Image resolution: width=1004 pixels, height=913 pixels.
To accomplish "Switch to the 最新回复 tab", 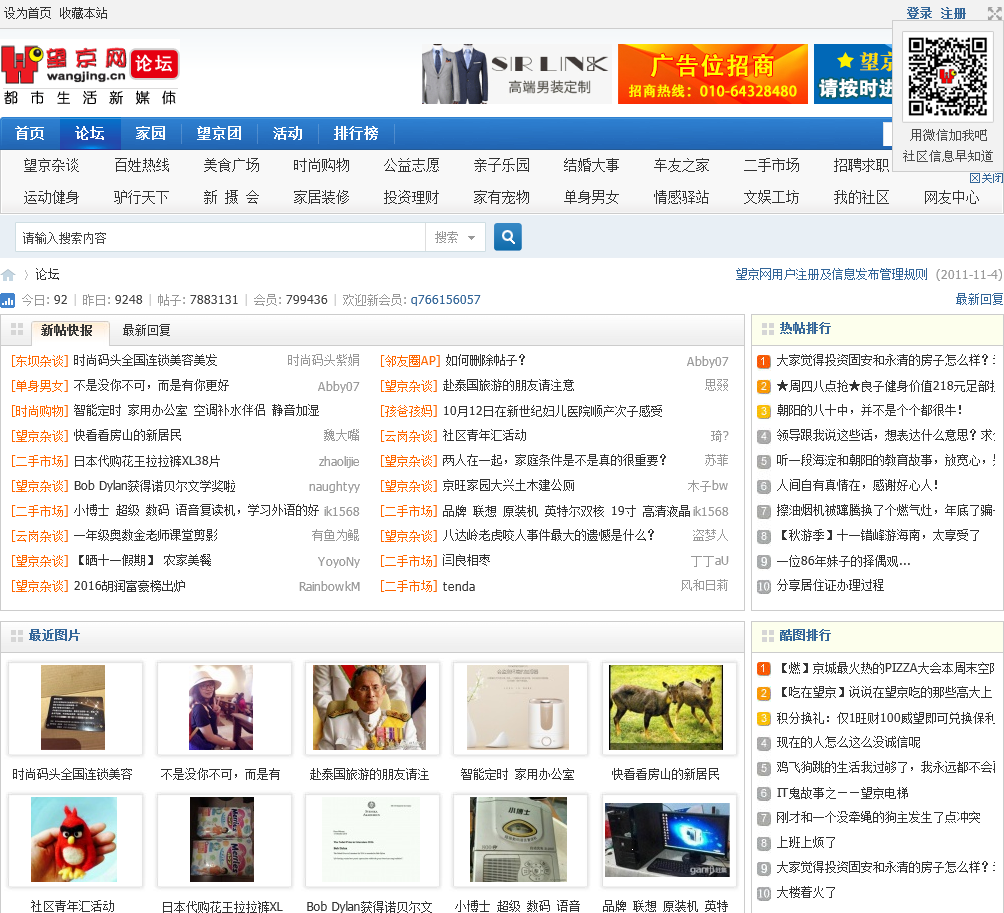I will [x=147, y=330].
